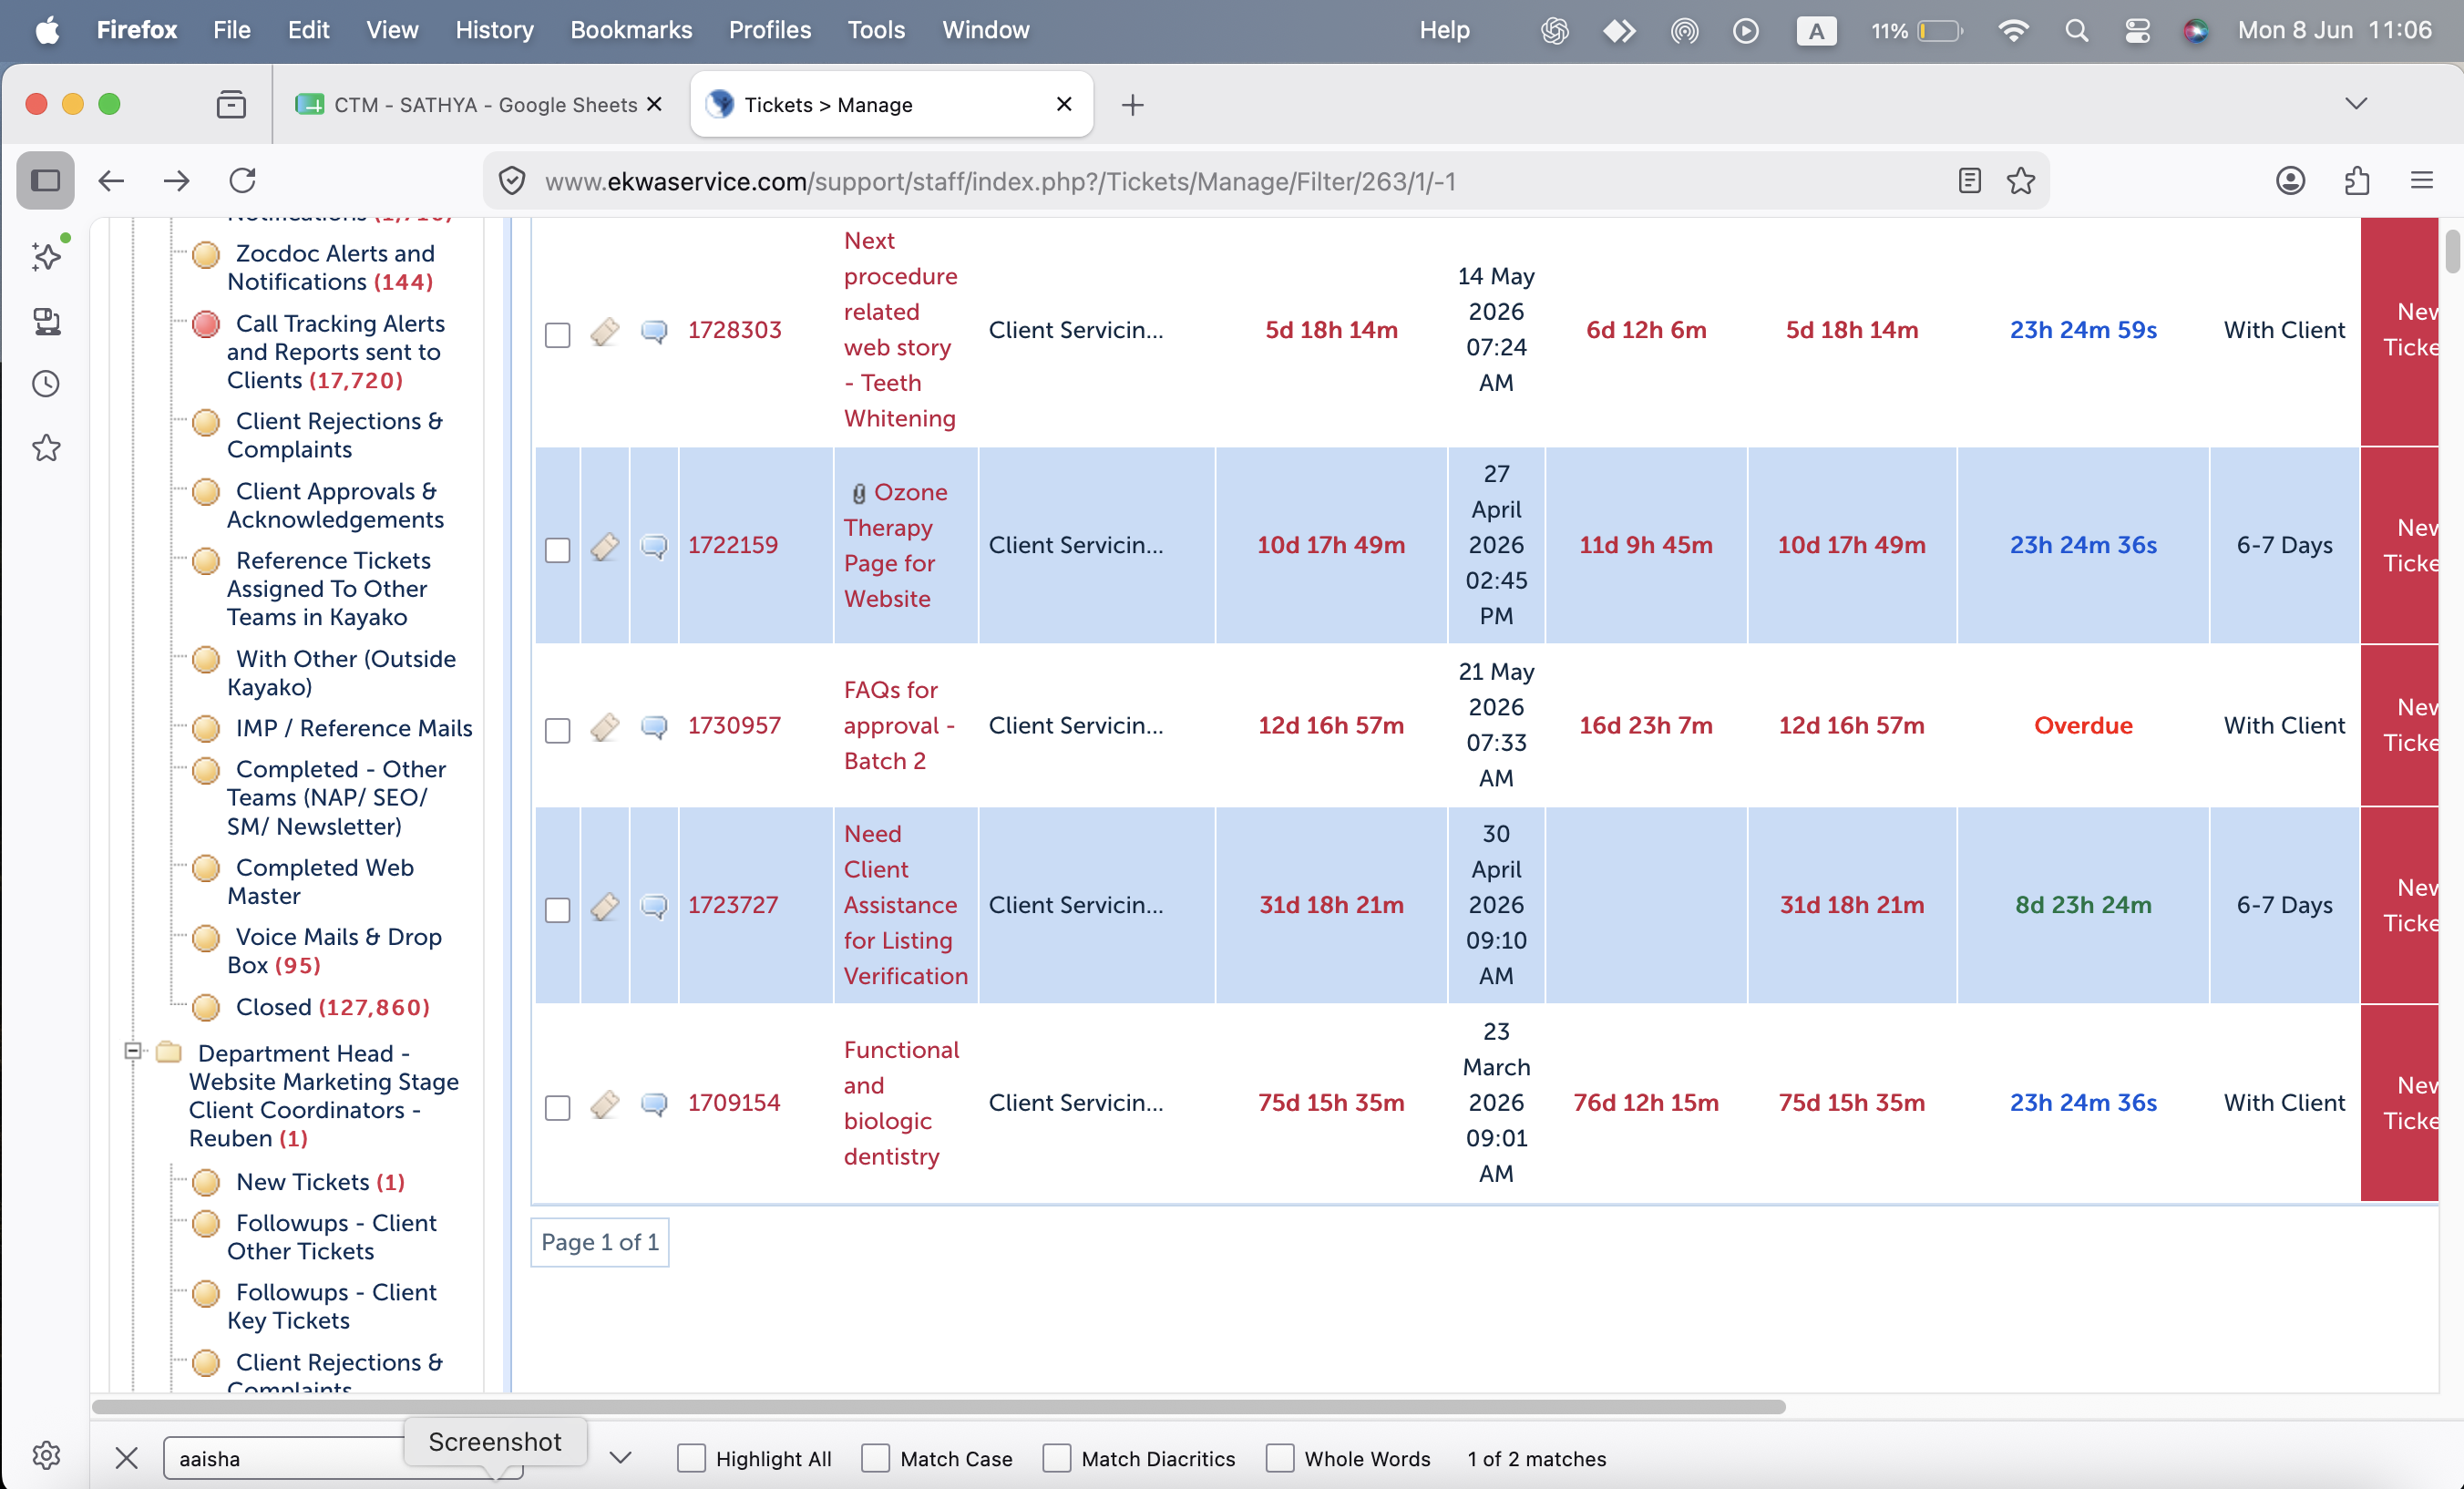Click the reply bubble icon for ticket 1709154
The image size is (2464, 1489).
click(654, 1104)
